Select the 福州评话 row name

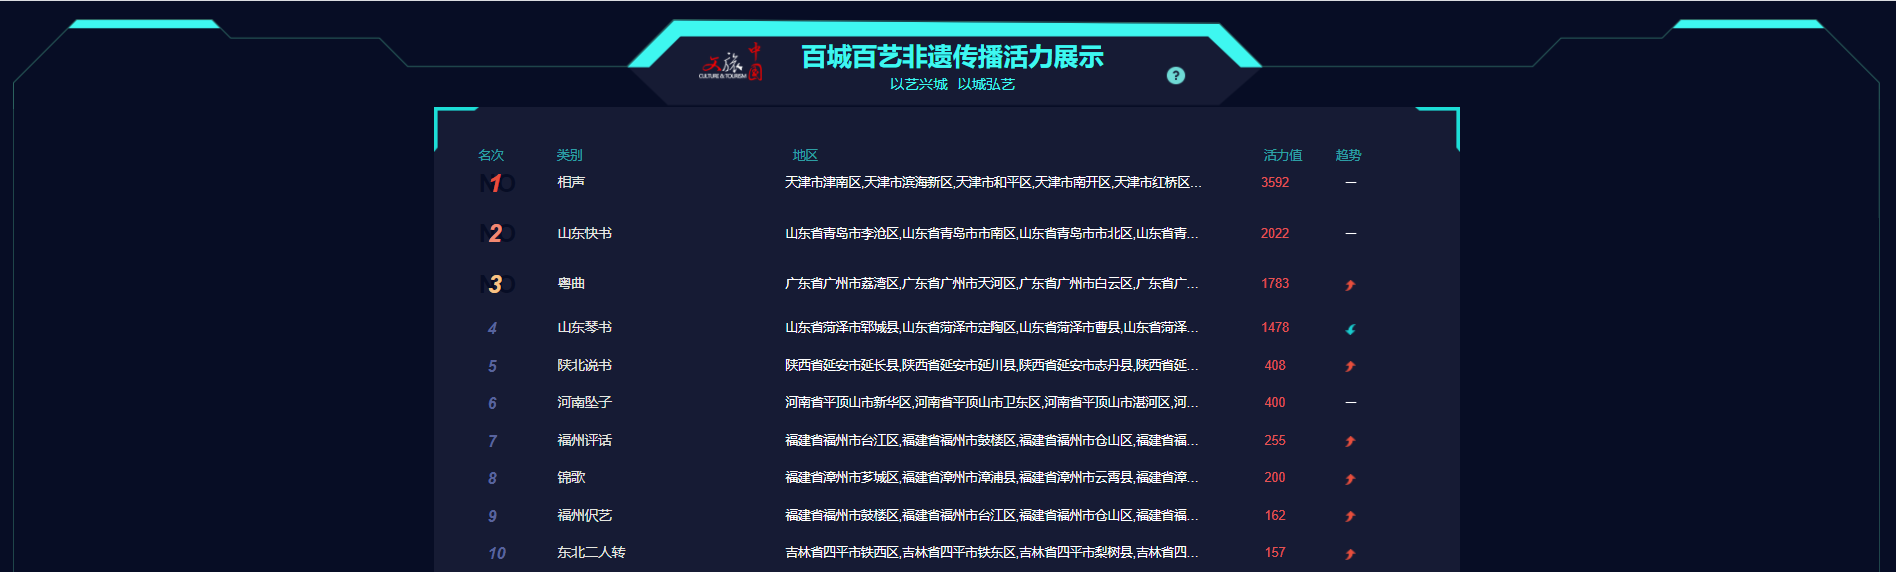pyautogui.click(x=584, y=440)
